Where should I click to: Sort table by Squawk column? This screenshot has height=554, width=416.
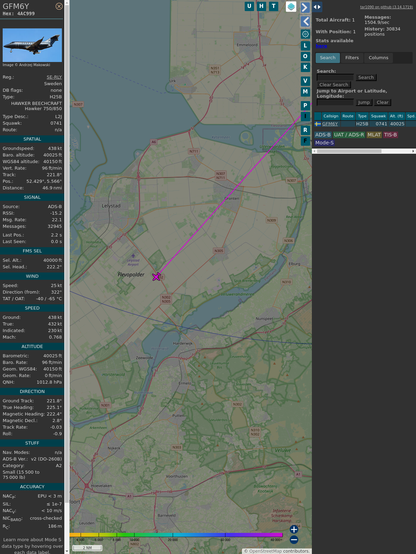378,116
